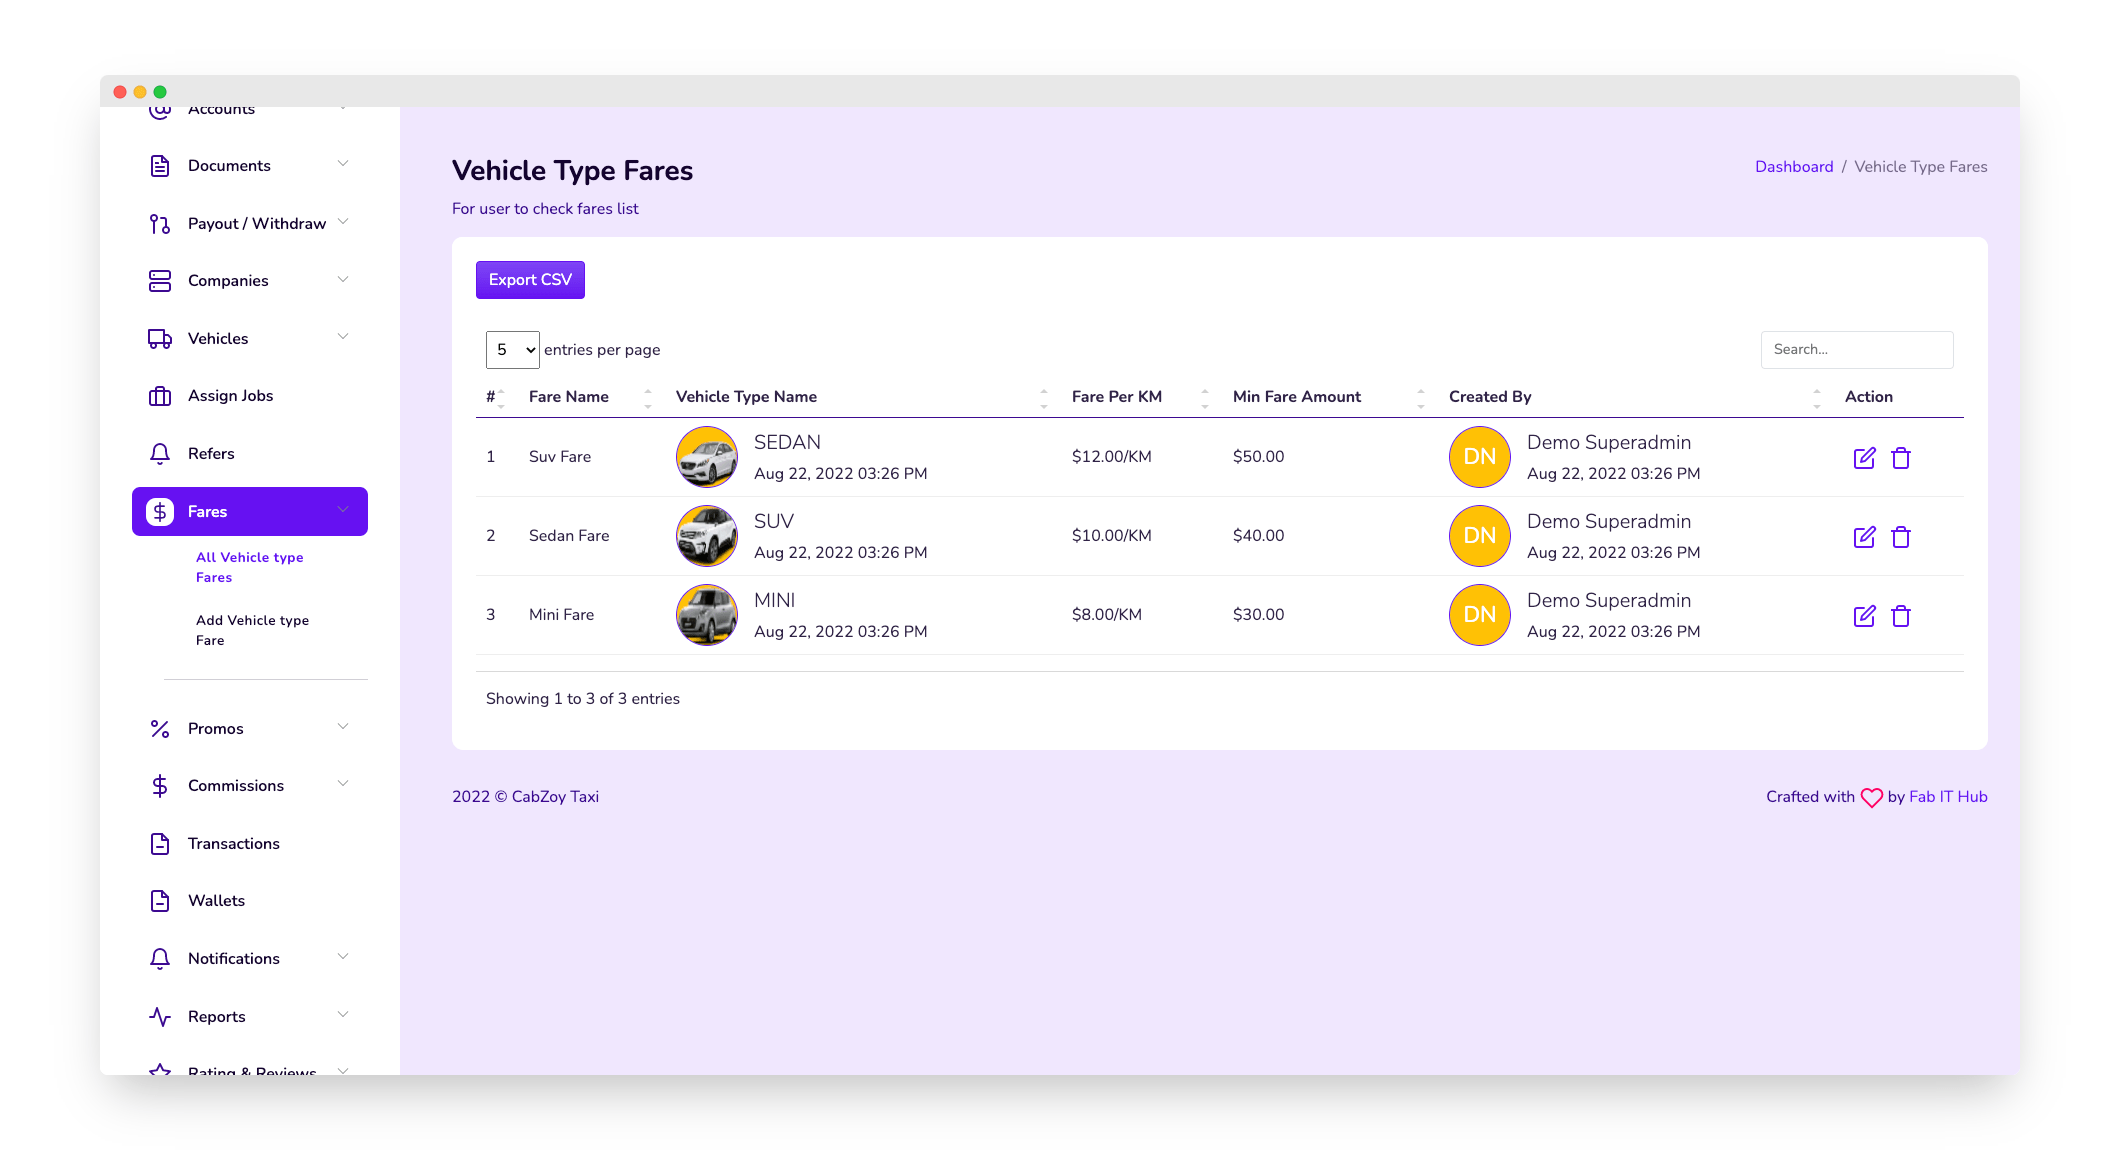Click the DN avatar in Suv Fare row
The height and width of the screenshot is (1150, 2120).
click(1480, 457)
